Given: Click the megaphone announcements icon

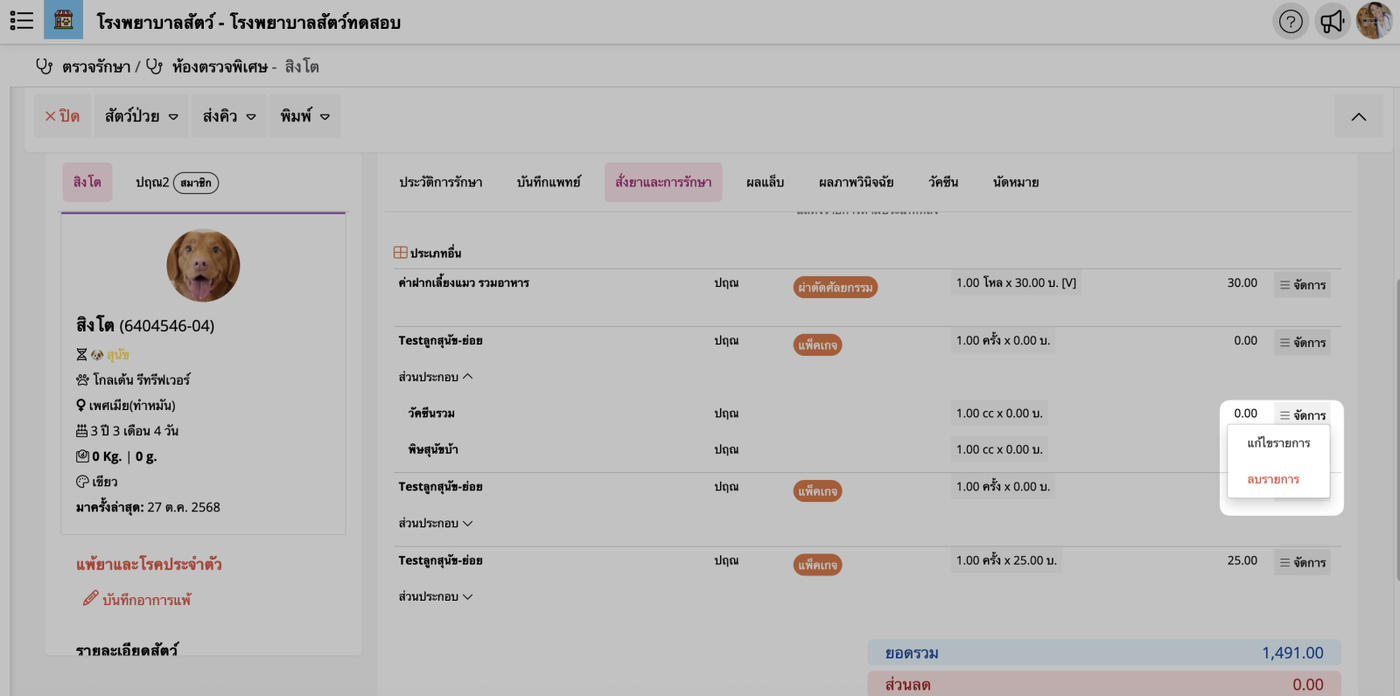Looking at the screenshot, I should point(1332,21).
